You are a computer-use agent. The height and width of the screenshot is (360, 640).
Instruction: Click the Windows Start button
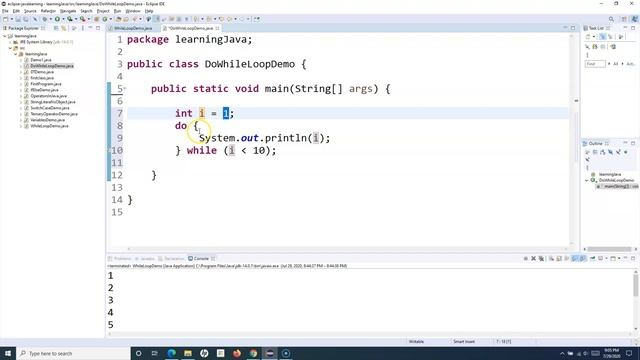pyautogui.click(x=8, y=353)
